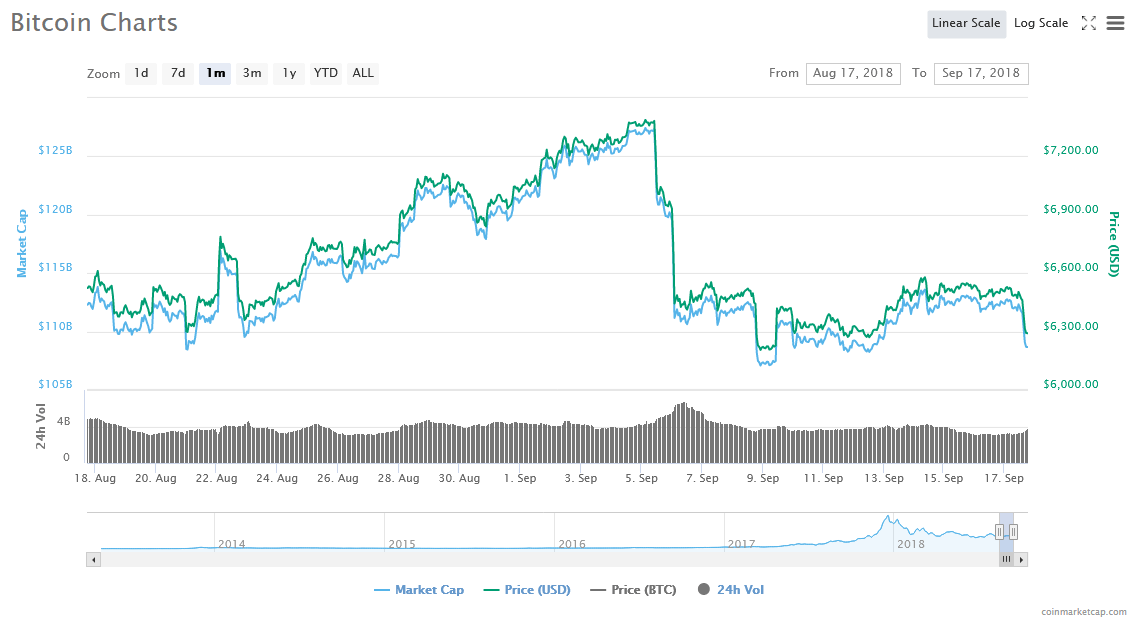The width and height of the screenshot is (1137, 620).
Task: Click the left range handle in navigator
Action: [x=999, y=532]
